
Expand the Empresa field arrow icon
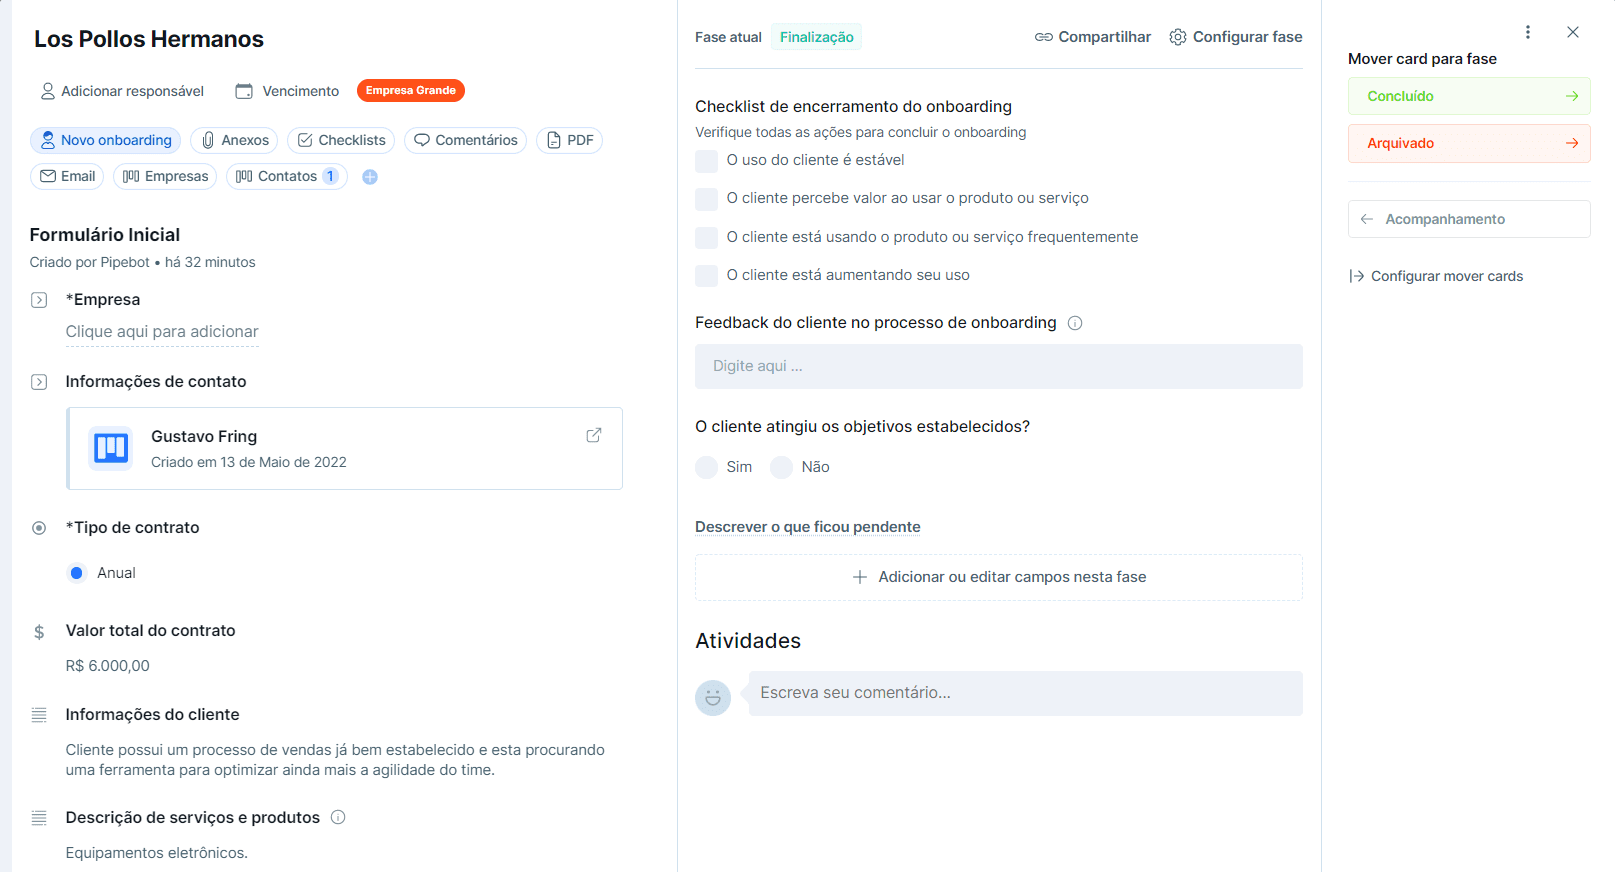click(x=39, y=300)
